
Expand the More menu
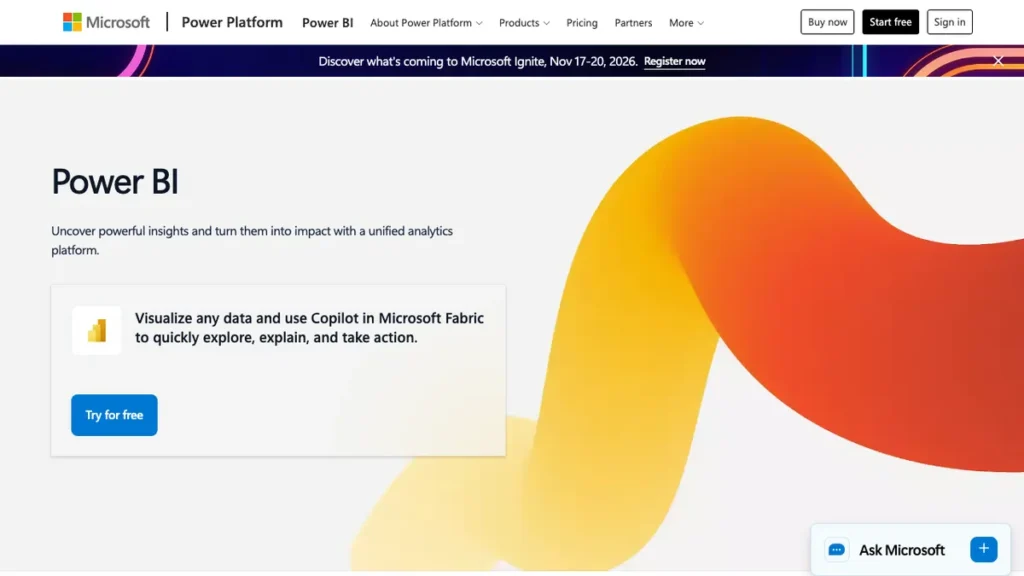686,22
